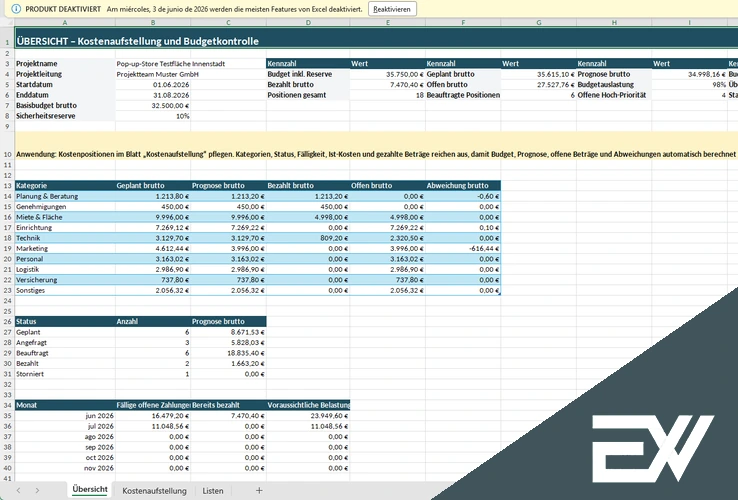Select Prognose brutto value 34.998,16 €
This screenshot has width=738, height=500.
pos(690,74)
